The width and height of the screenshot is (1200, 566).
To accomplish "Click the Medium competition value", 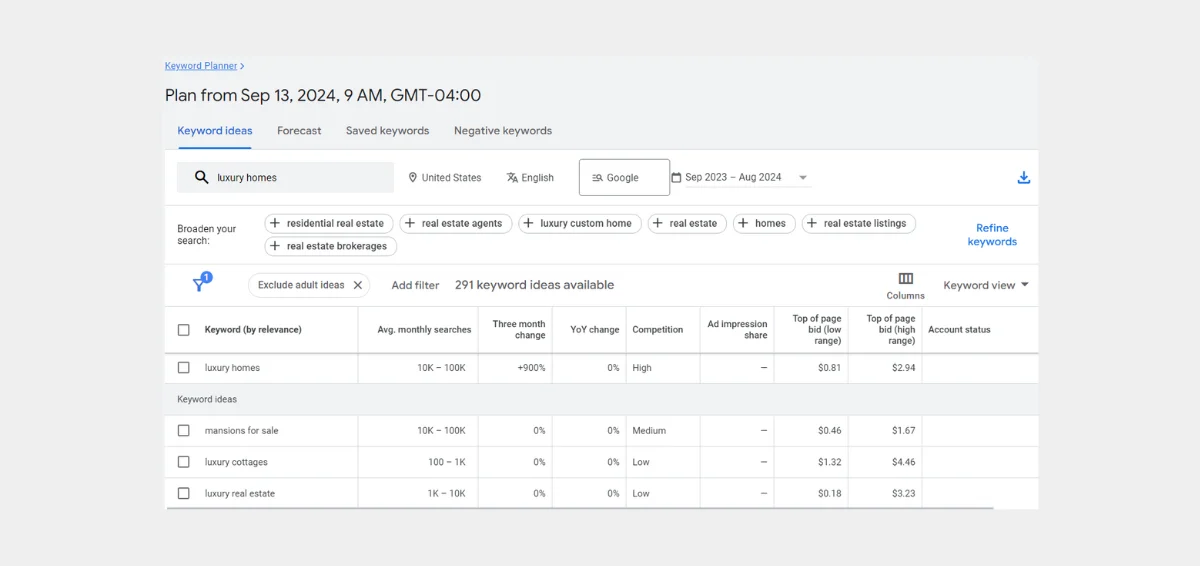I will pyautogui.click(x=649, y=431).
